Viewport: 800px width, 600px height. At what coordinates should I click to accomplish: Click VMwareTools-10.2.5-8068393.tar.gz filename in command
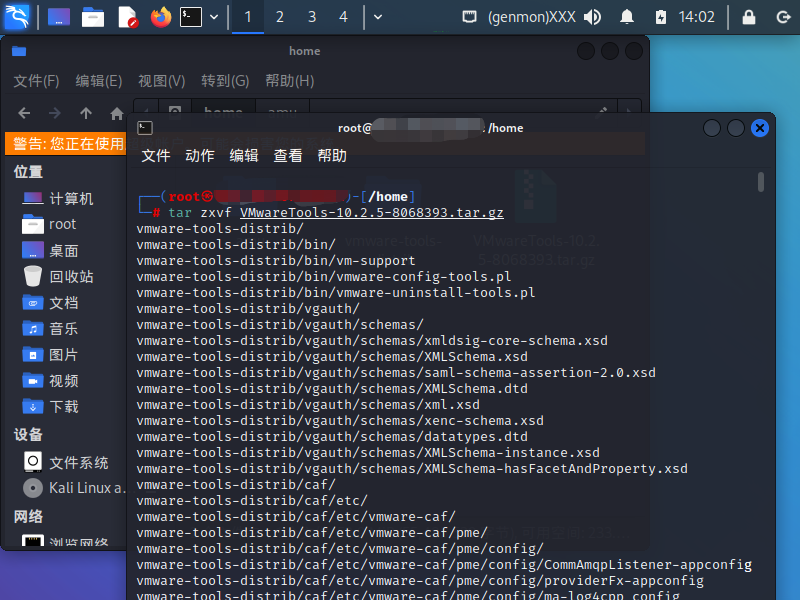click(x=371, y=213)
